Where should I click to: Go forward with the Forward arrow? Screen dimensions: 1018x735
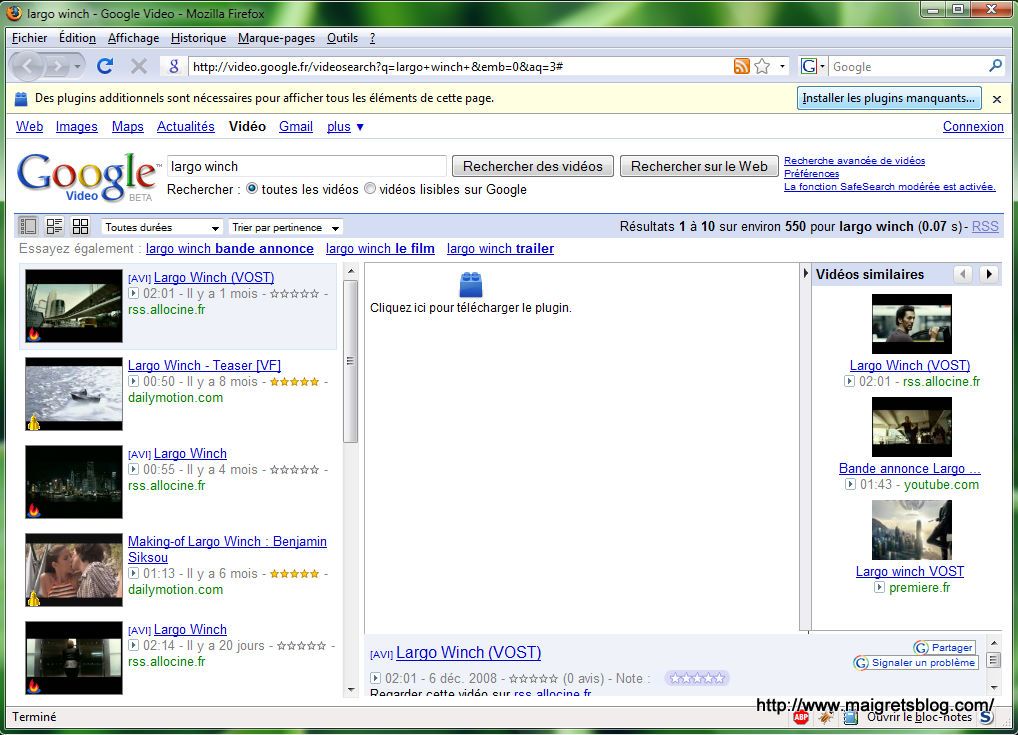[x=58, y=66]
